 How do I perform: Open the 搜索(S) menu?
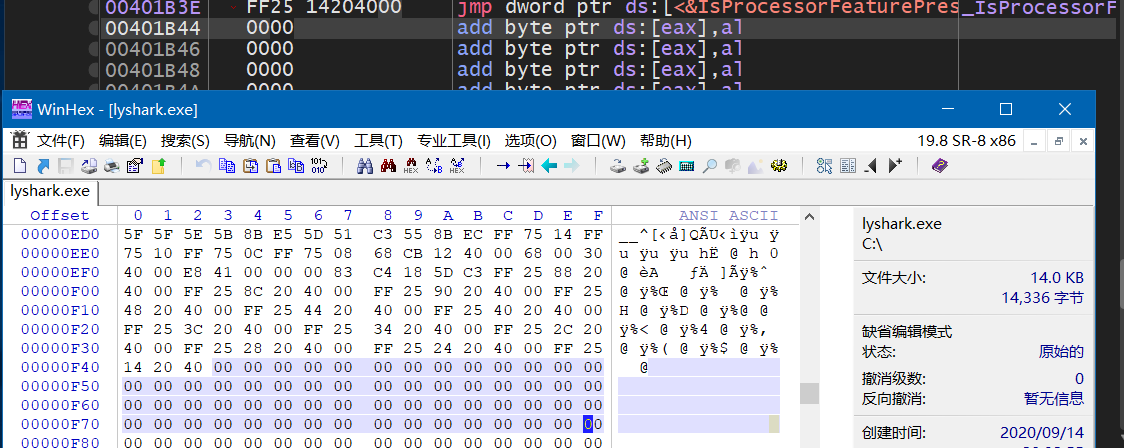(x=185, y=140)
